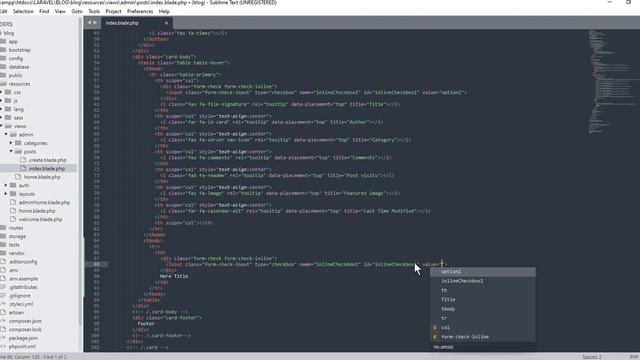Open the .styleci.yml file
This screenshot has width=640, height=360.
pos(21,304)
